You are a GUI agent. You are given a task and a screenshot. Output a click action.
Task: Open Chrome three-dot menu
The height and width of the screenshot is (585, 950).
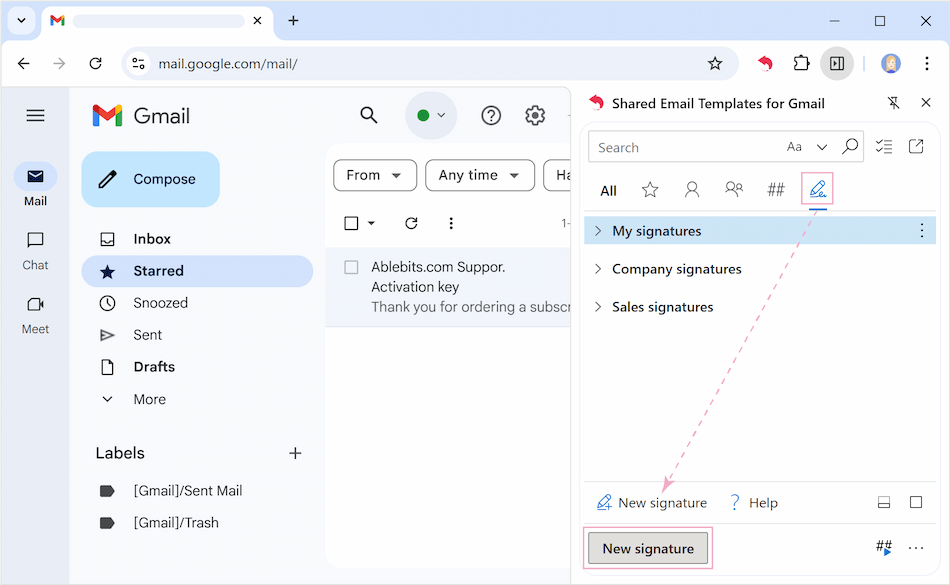tap(926, 63)
